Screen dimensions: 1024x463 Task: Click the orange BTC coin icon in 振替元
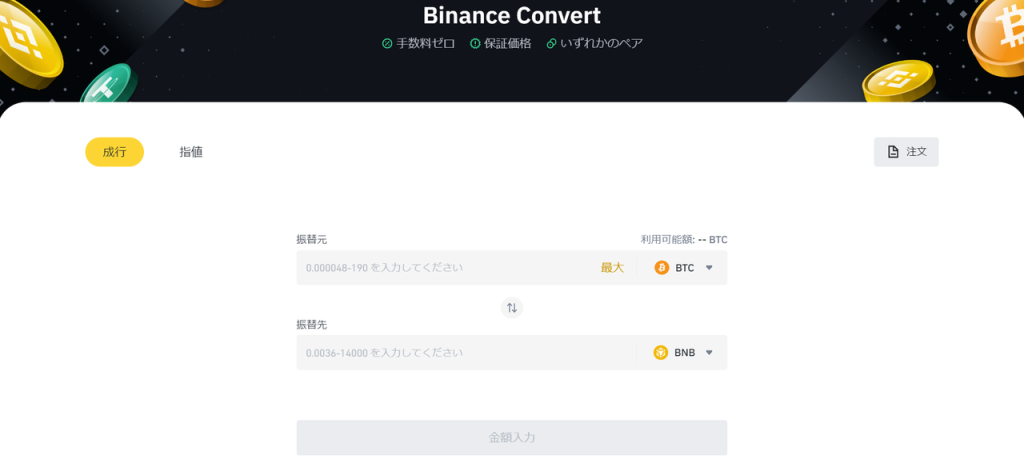point(661,268)
